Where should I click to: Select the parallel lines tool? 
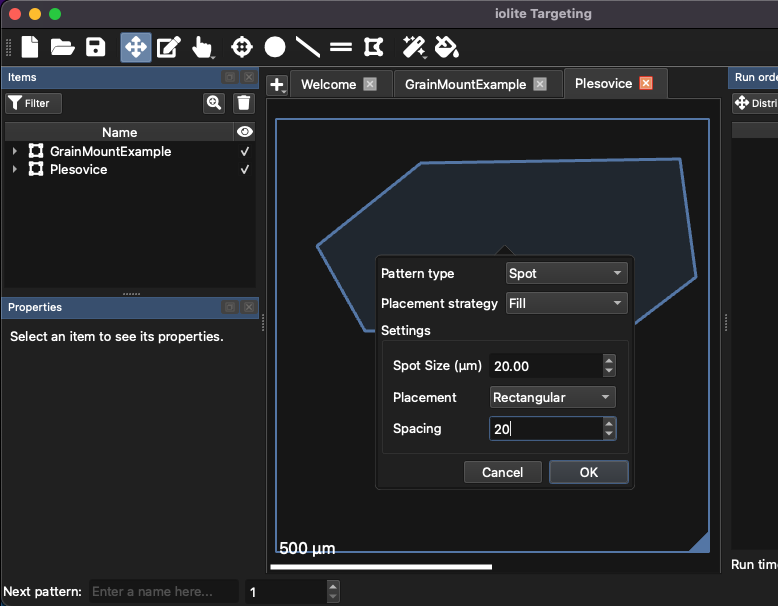(x=341, y=48)
